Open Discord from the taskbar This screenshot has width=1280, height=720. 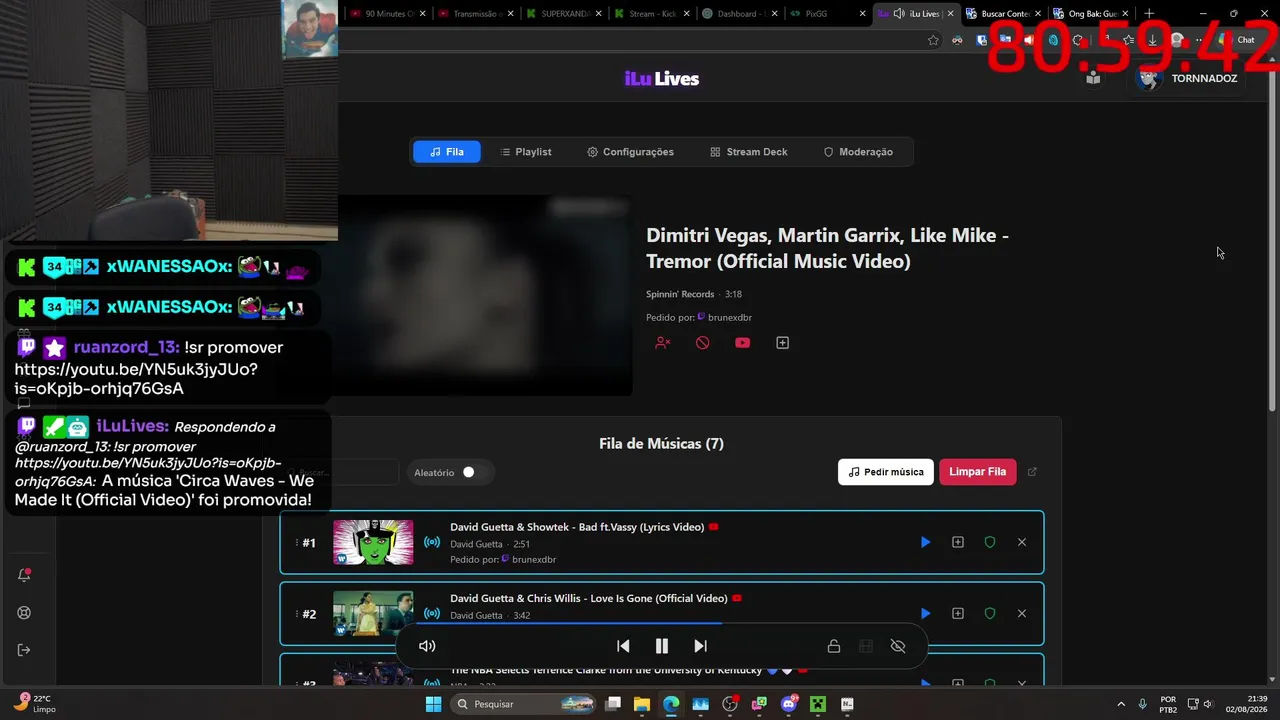point(789,704)
